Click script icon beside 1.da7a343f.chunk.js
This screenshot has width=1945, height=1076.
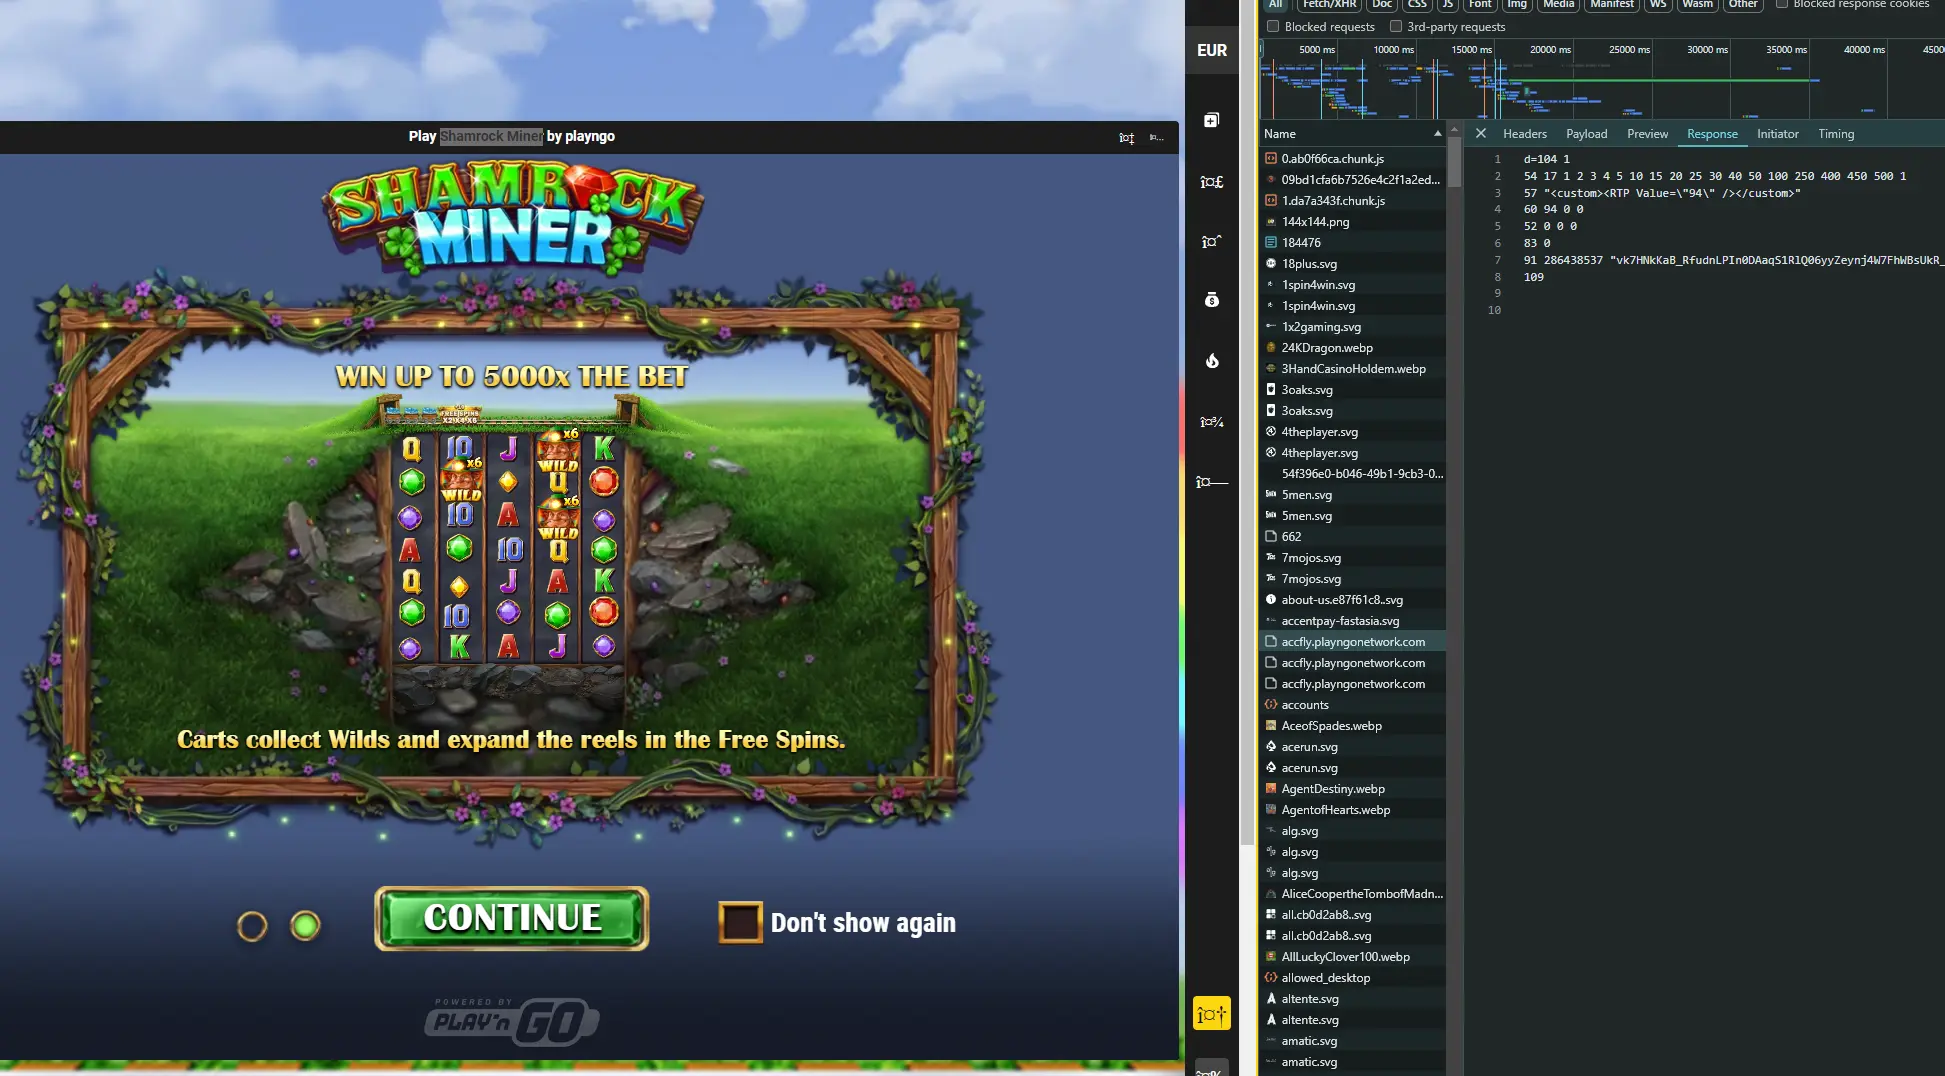pos(1271,200)
